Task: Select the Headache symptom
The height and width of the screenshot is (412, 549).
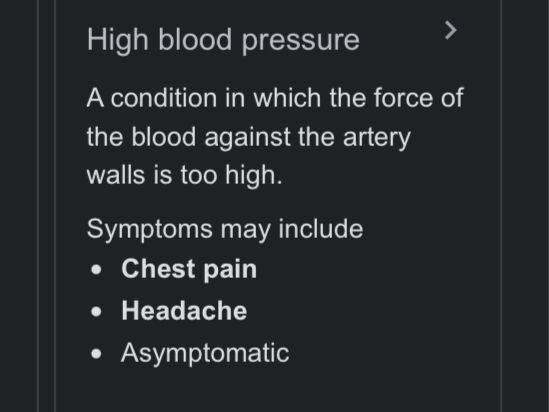Action: click(184, 311)
